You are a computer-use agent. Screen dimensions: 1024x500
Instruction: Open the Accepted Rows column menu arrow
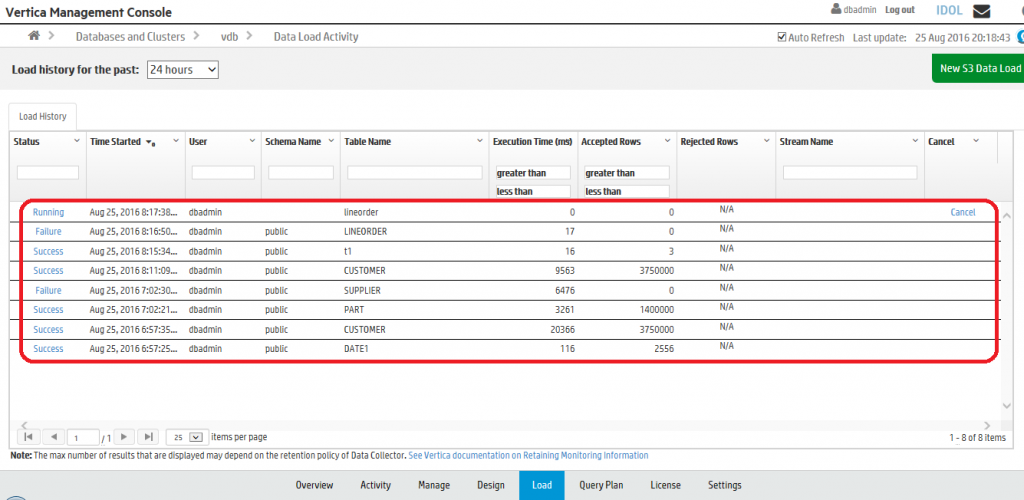(667, 141)
